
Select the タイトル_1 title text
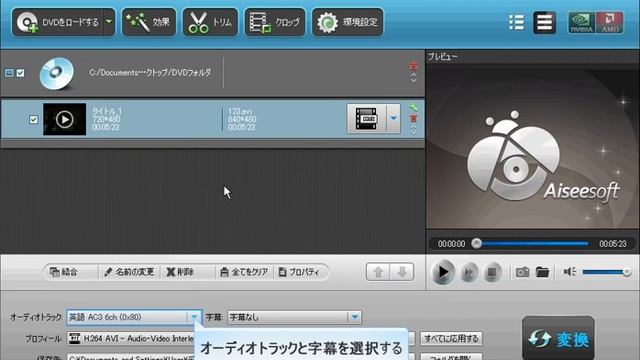(107, 111)
